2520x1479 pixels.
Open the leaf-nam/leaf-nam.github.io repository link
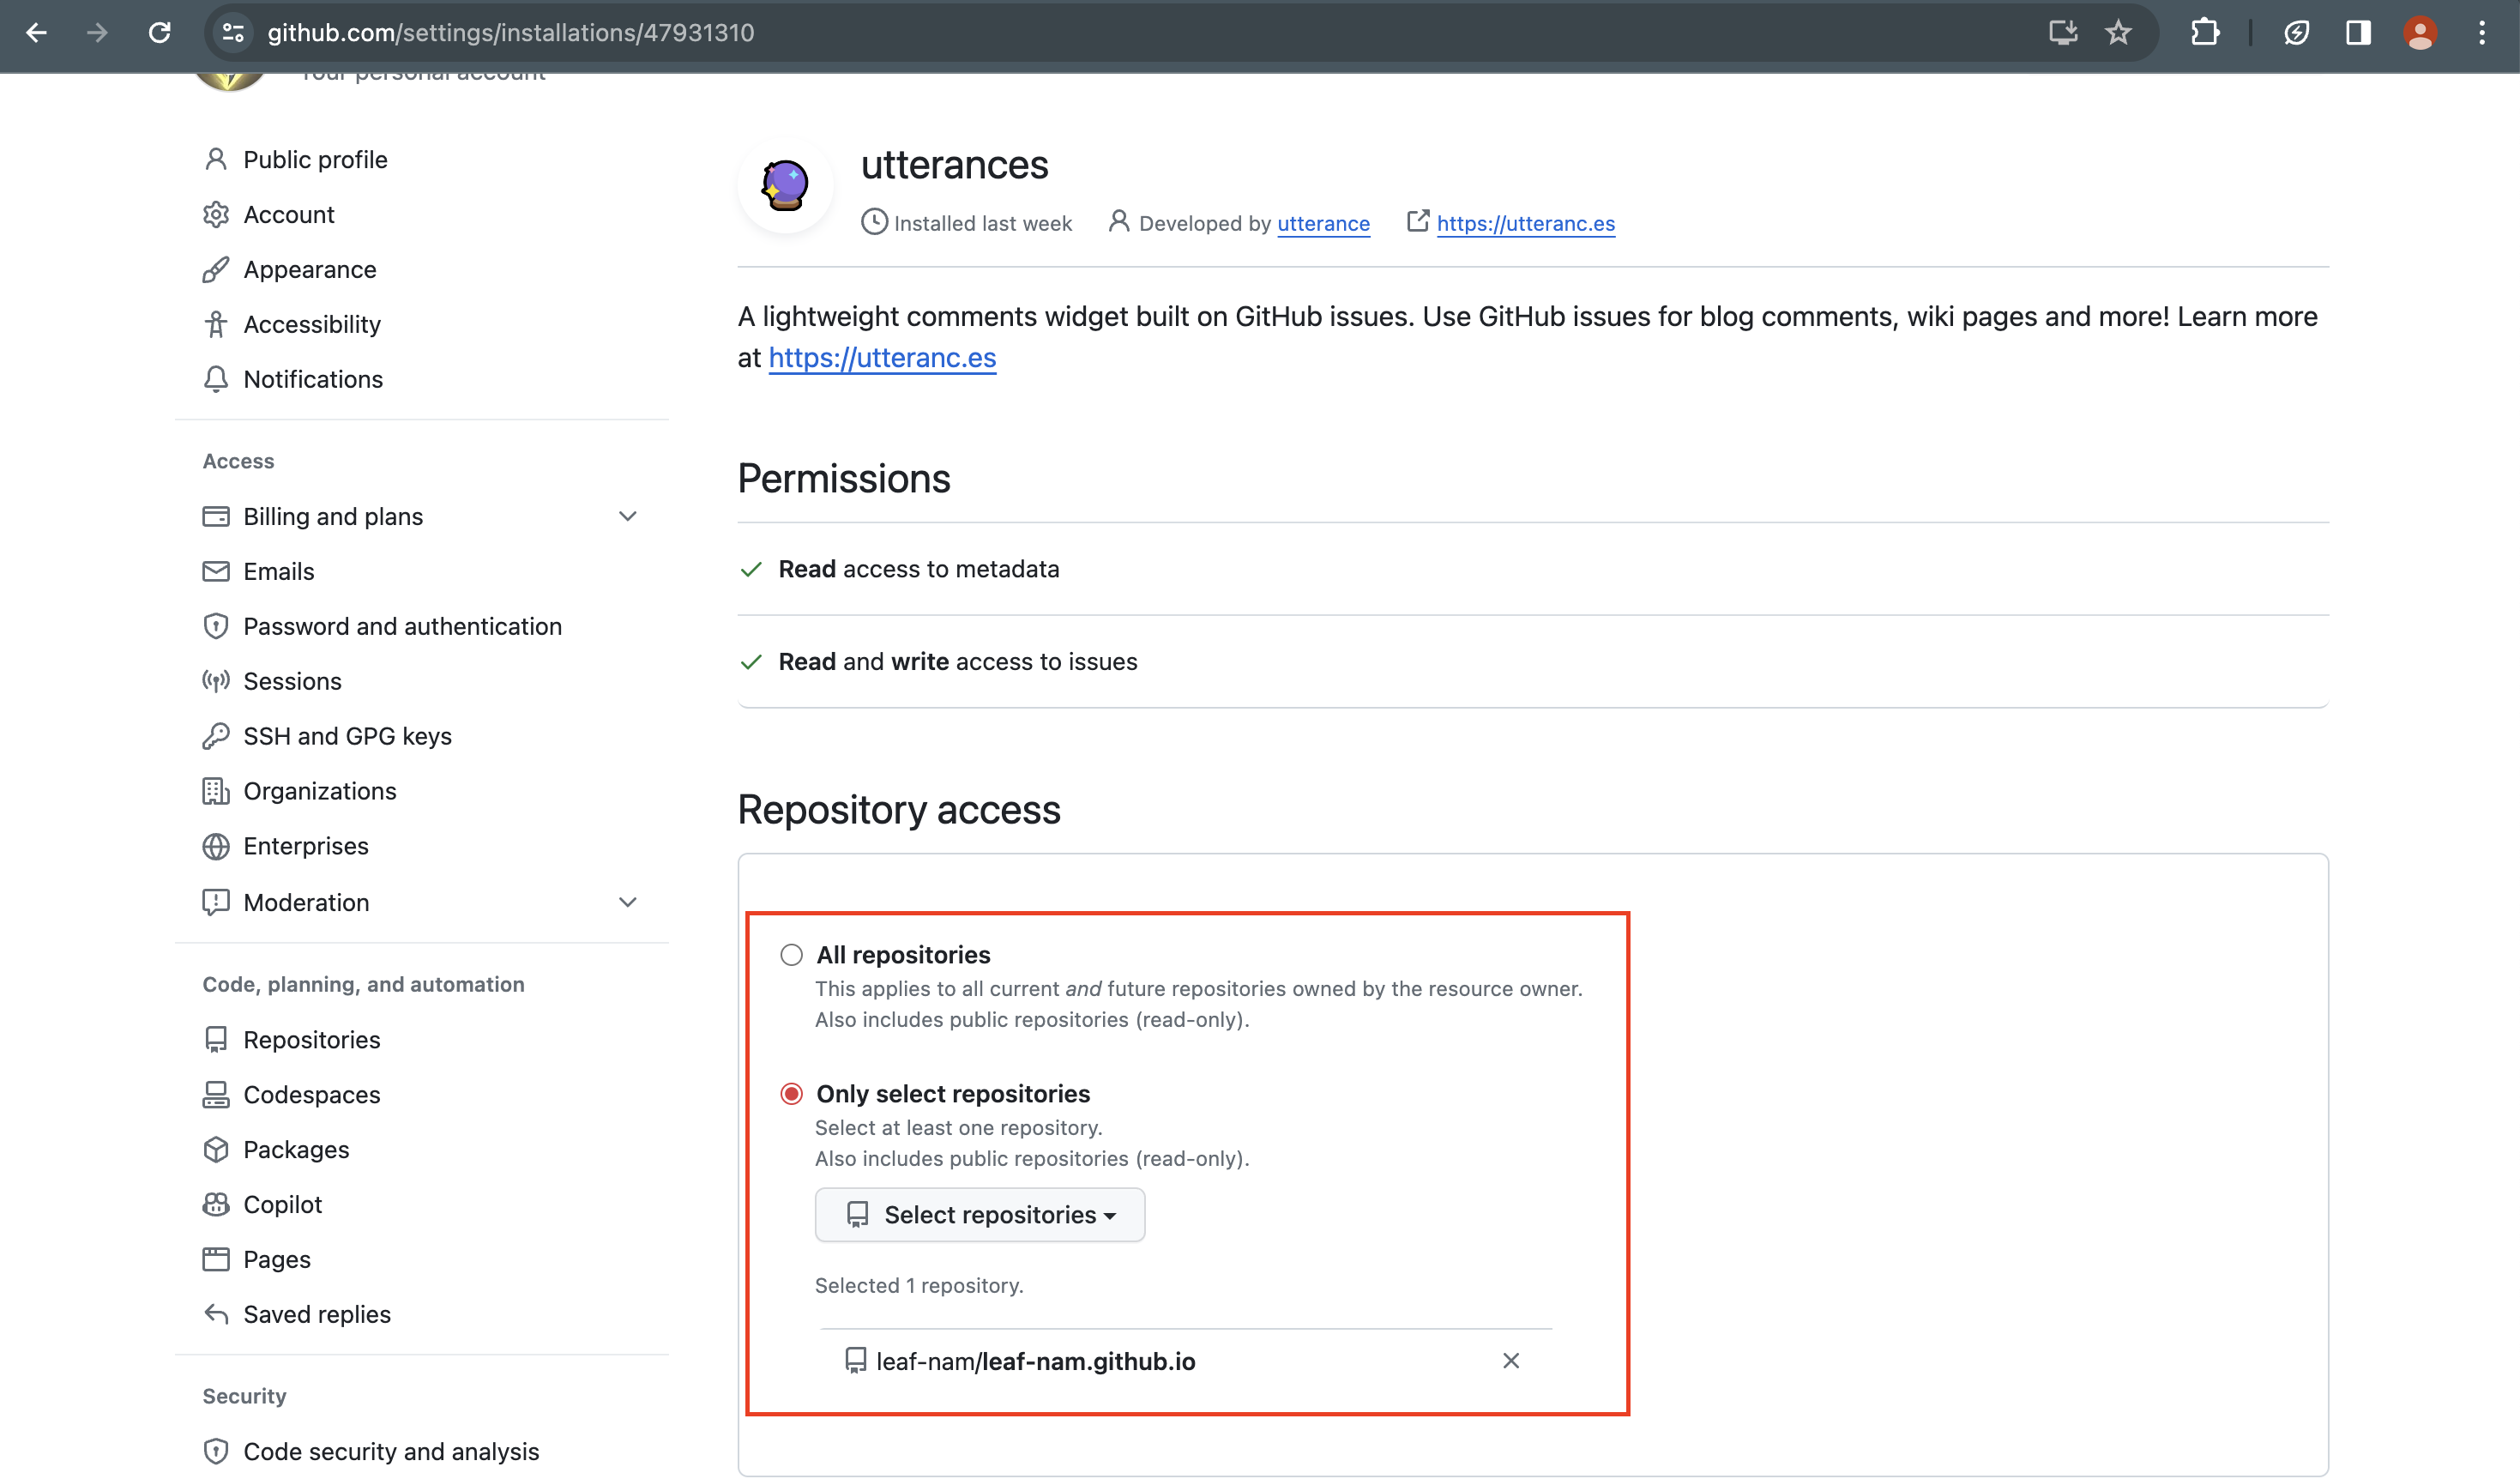click(1035, 1361)
